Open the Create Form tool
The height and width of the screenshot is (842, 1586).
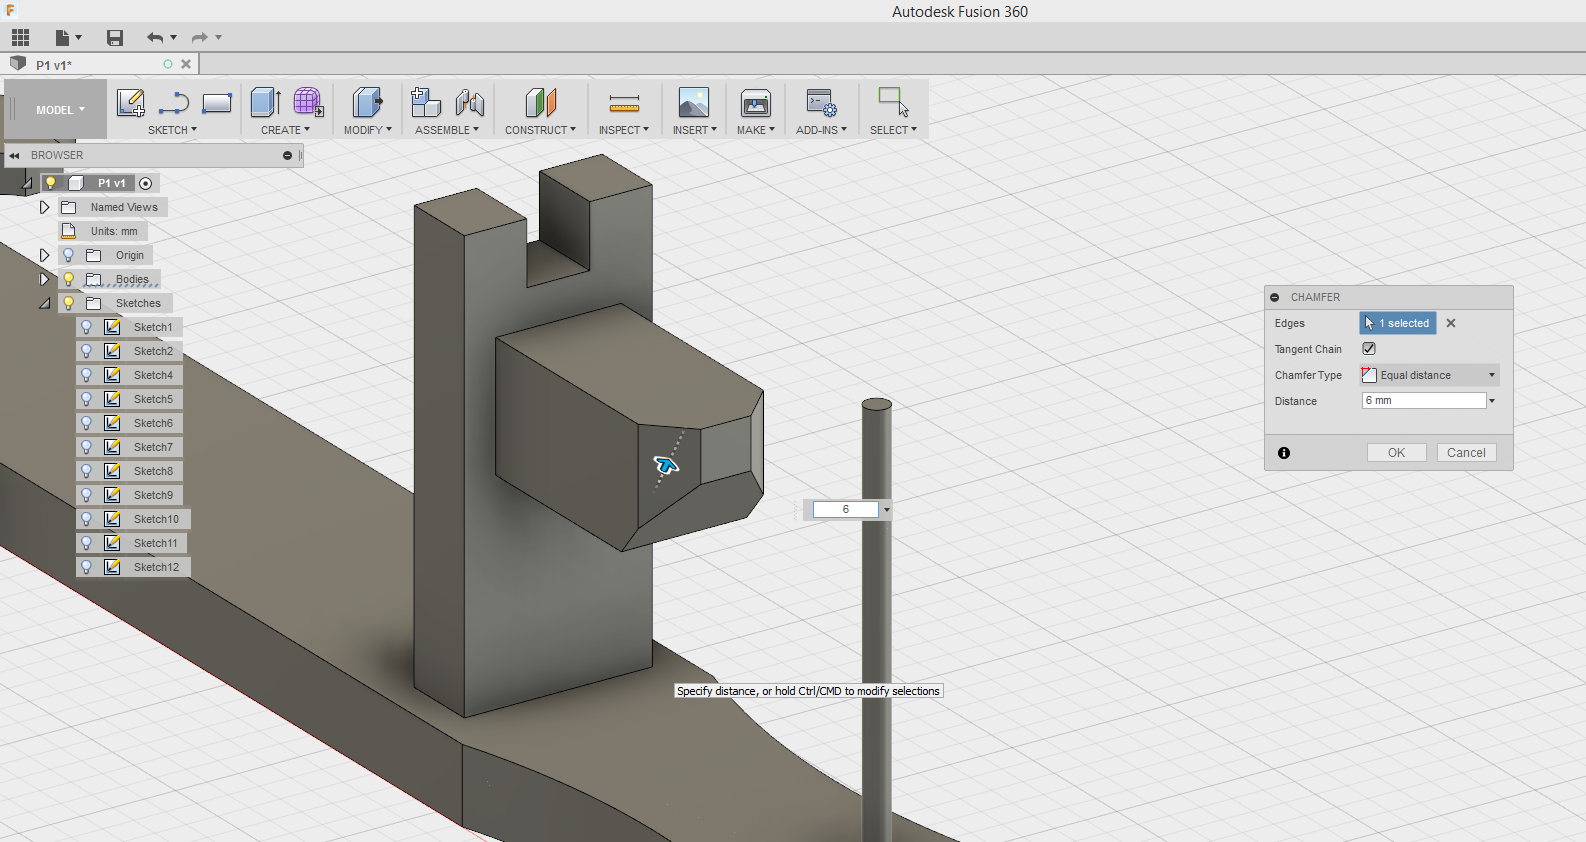(308, 102)
